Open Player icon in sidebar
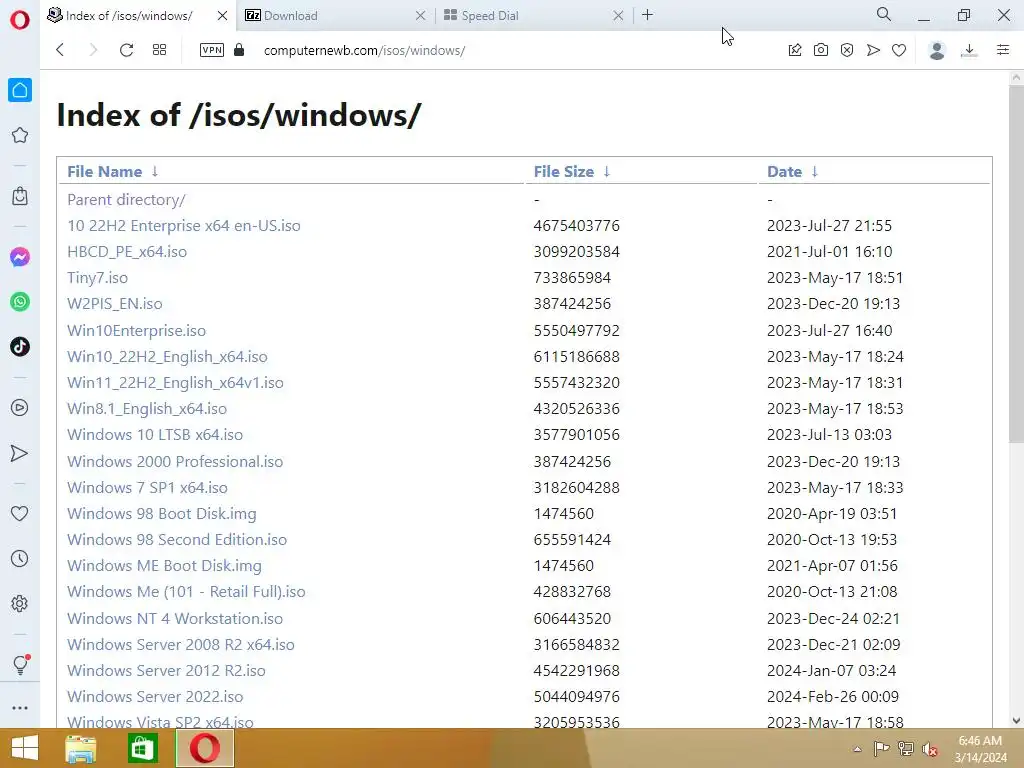 pyautogui.click(x=20, y=408)
